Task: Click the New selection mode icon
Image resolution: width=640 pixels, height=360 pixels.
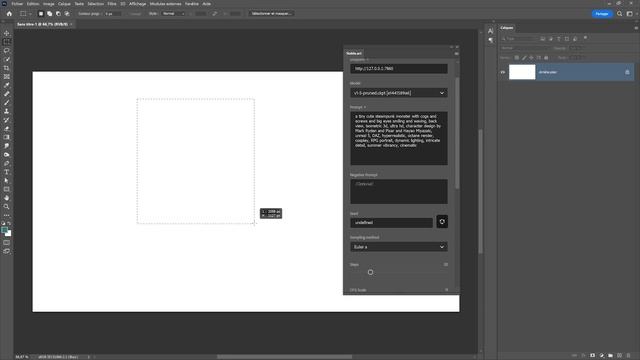Action: (41, 13)
